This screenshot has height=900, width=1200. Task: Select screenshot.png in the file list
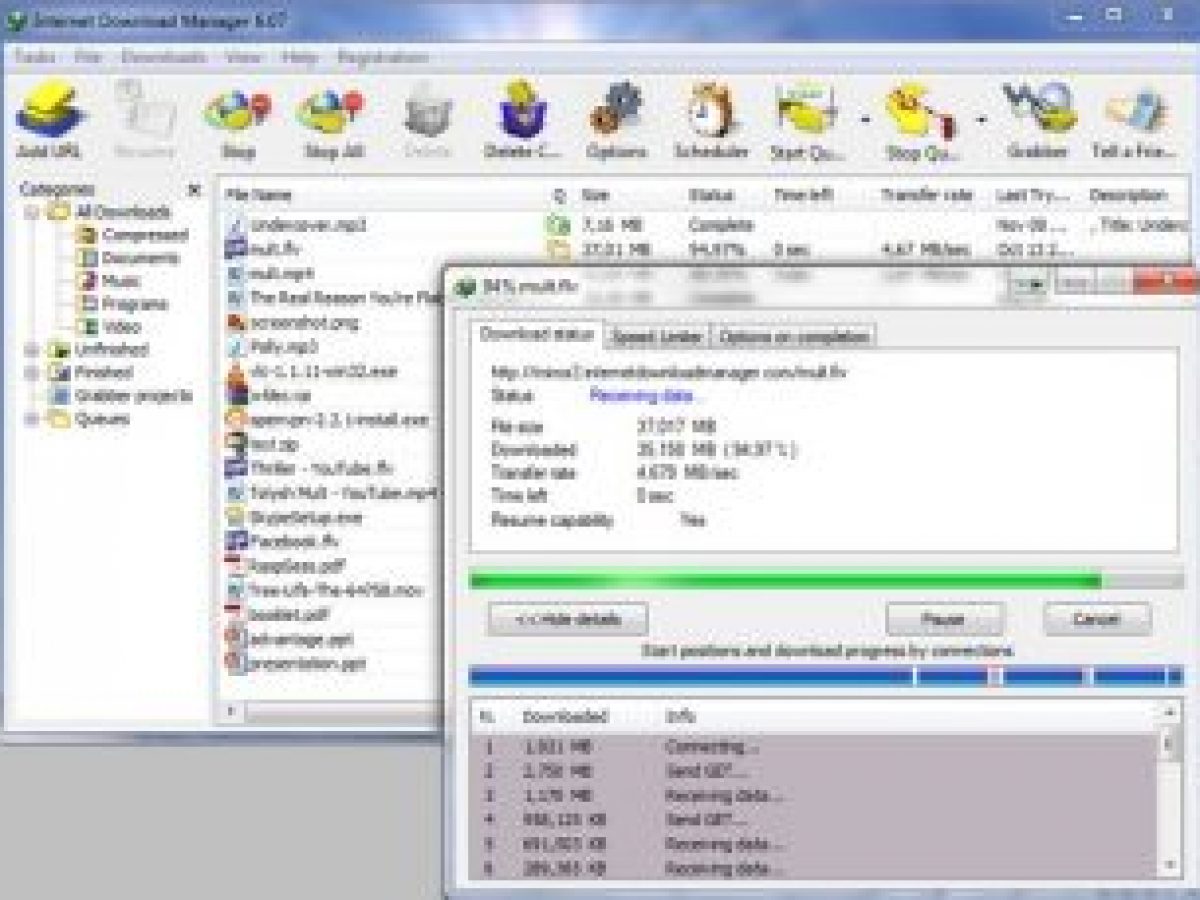[304, 322]
